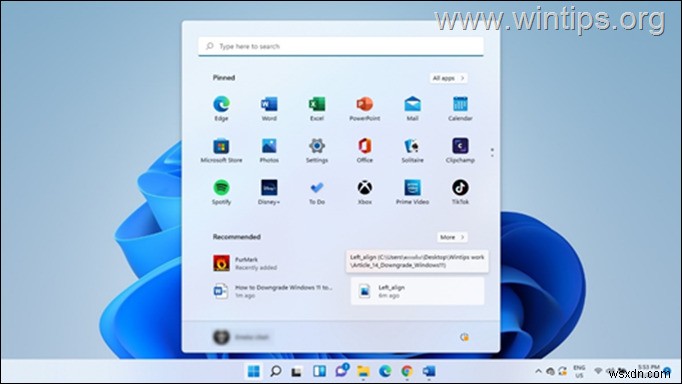The height and width of the screenshot is (384, 682).
Task: Open Settings from pinned apps
Action: point(317,150)
